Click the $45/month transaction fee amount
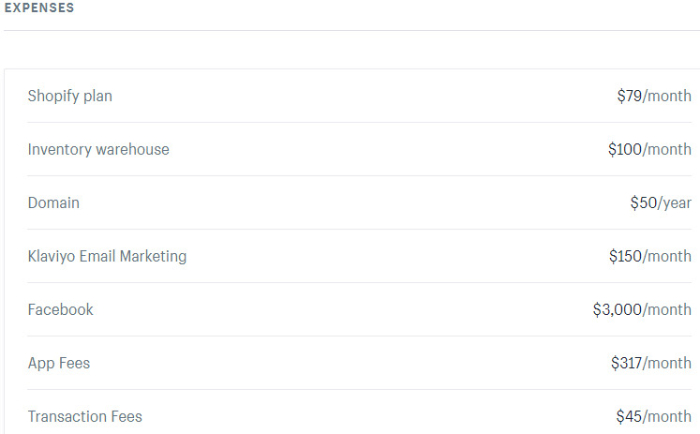 tap(654, 417)
